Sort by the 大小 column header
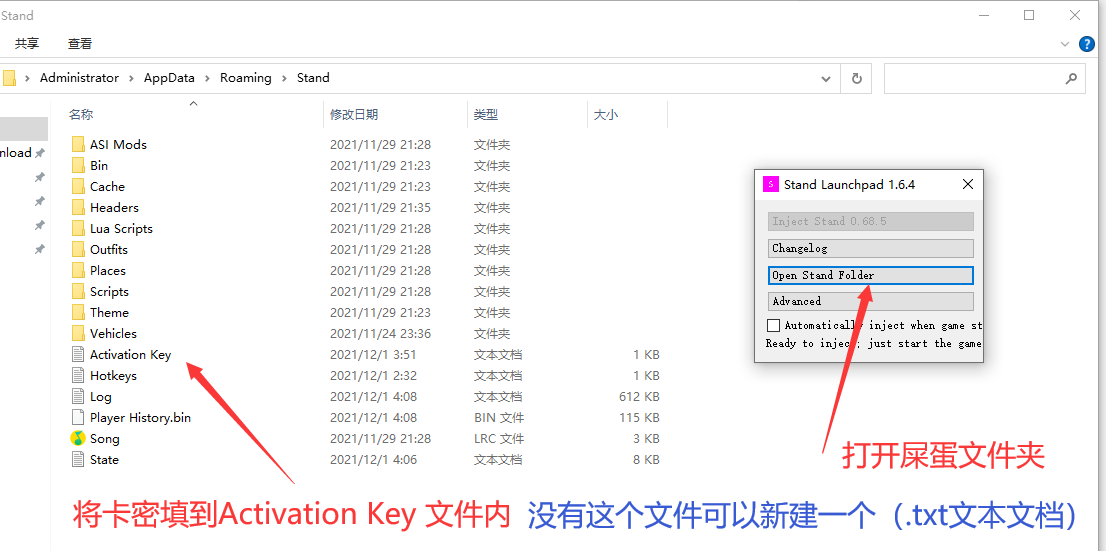The height and width of the screenshot is (551, 1106). tap(606, 114)
